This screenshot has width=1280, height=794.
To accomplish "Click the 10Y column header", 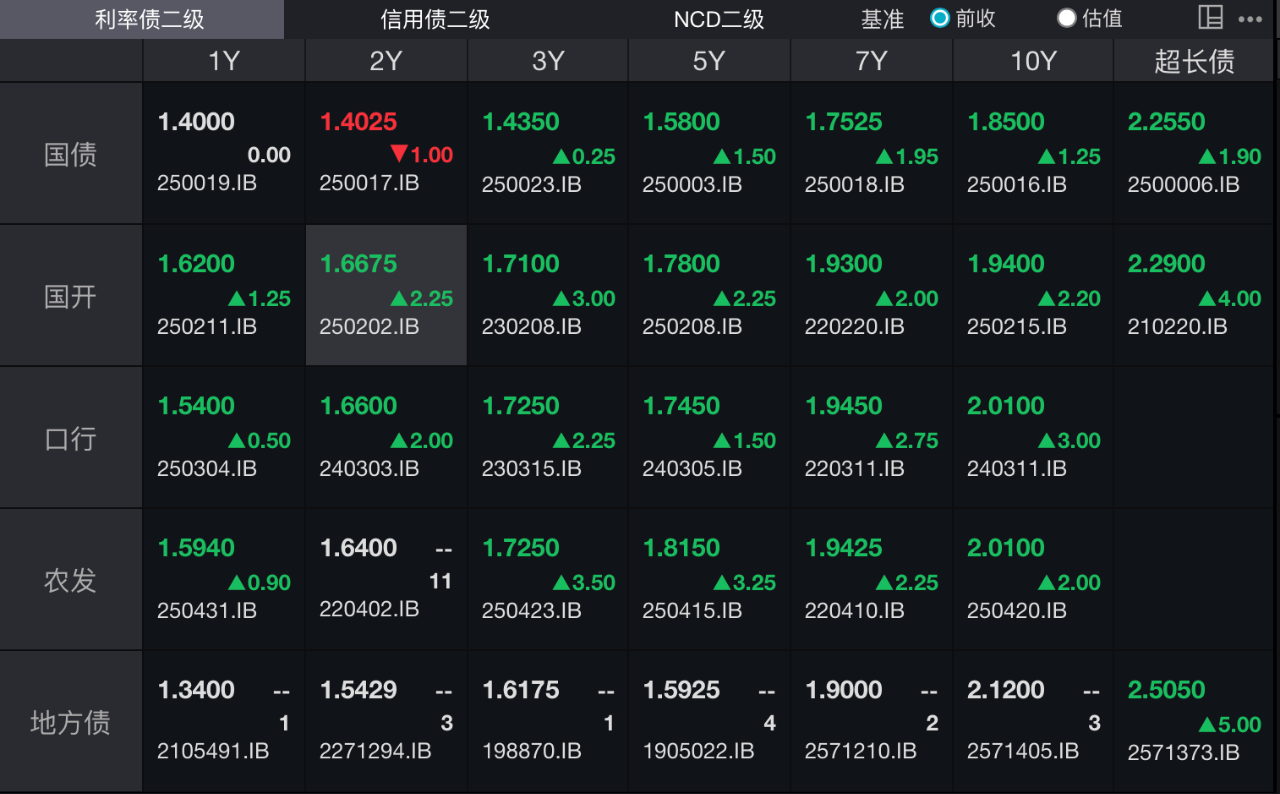I will point(1033,61).
